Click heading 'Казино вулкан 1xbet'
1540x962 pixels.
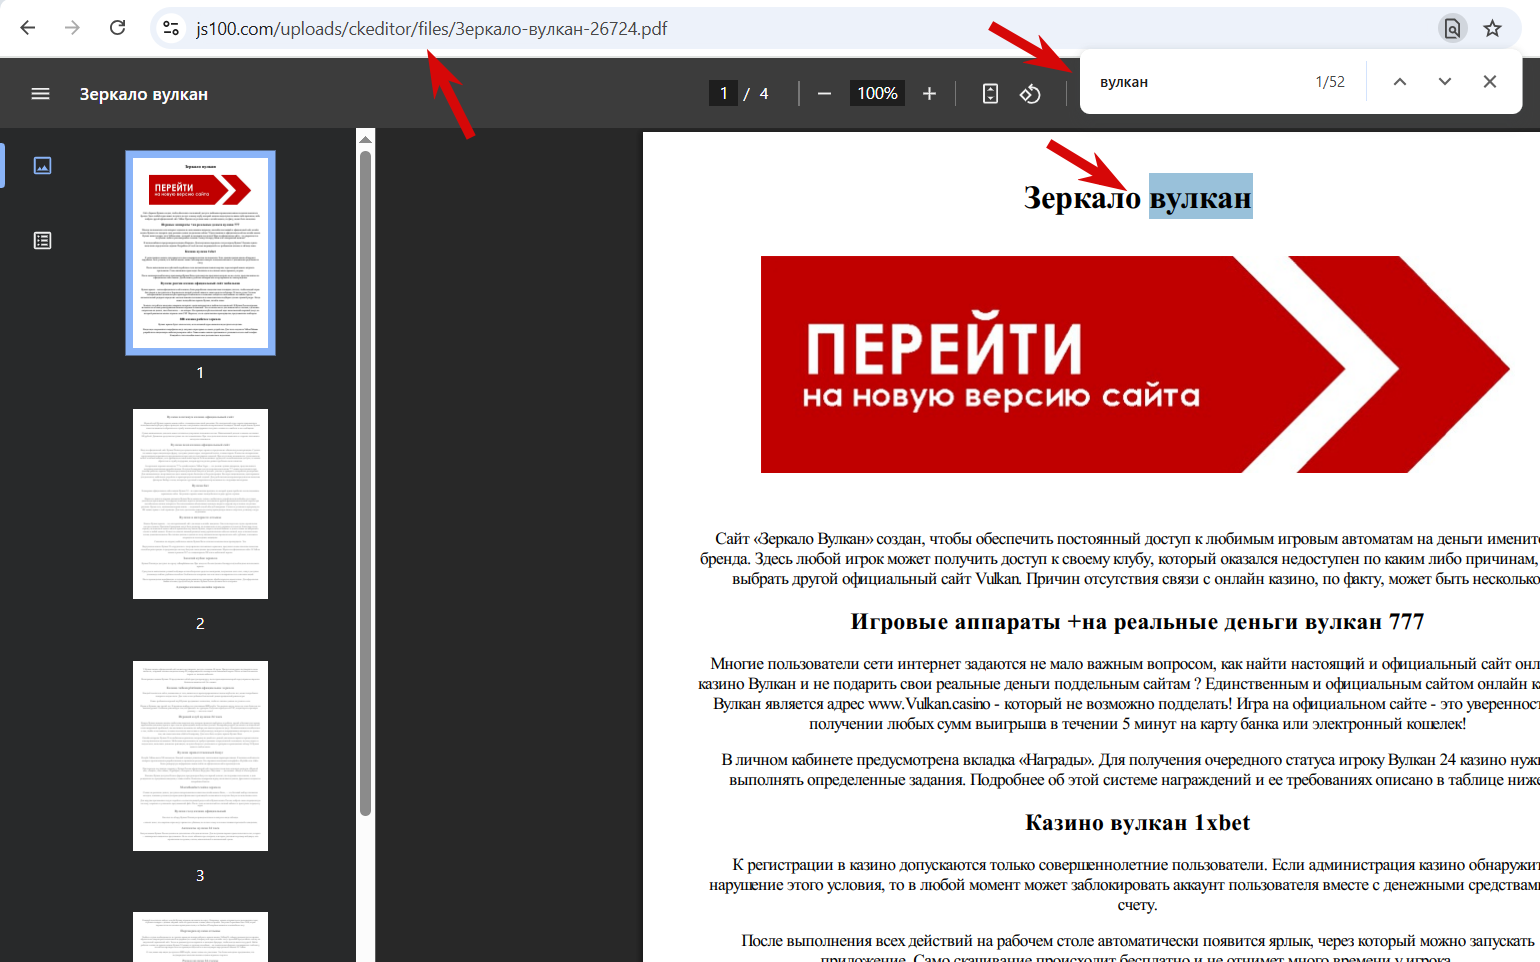click(1137, 823)
